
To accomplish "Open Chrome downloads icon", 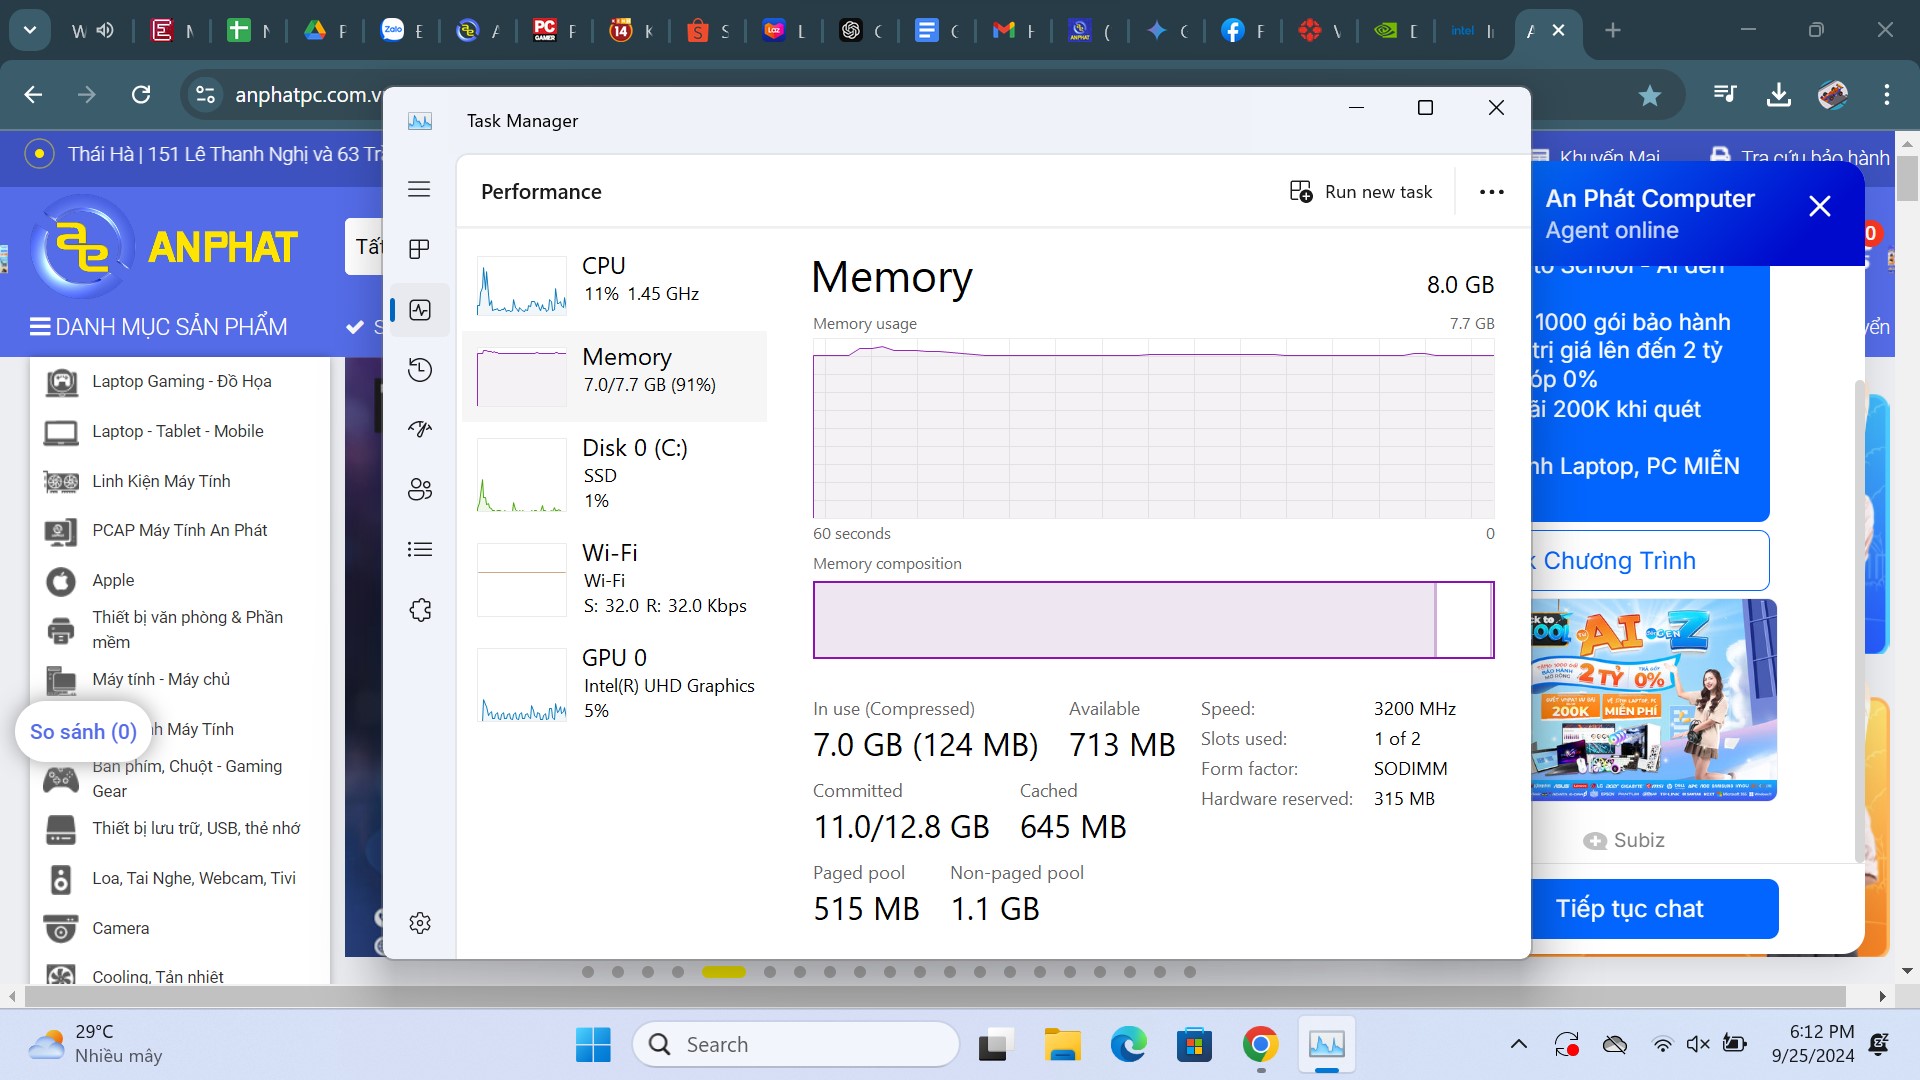I will pos(1778,95).
